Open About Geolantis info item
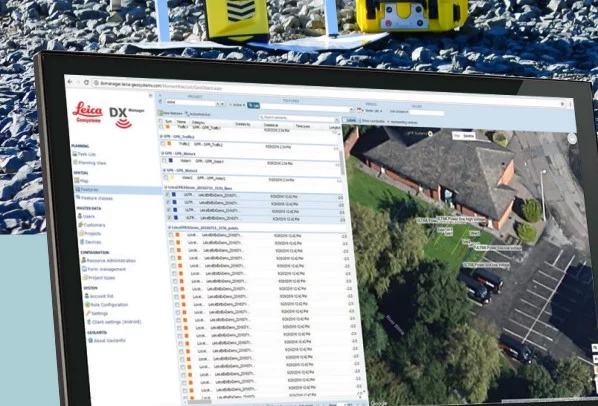Image resolution: width=598 pixels, height=406 pixels. point(107,340)
